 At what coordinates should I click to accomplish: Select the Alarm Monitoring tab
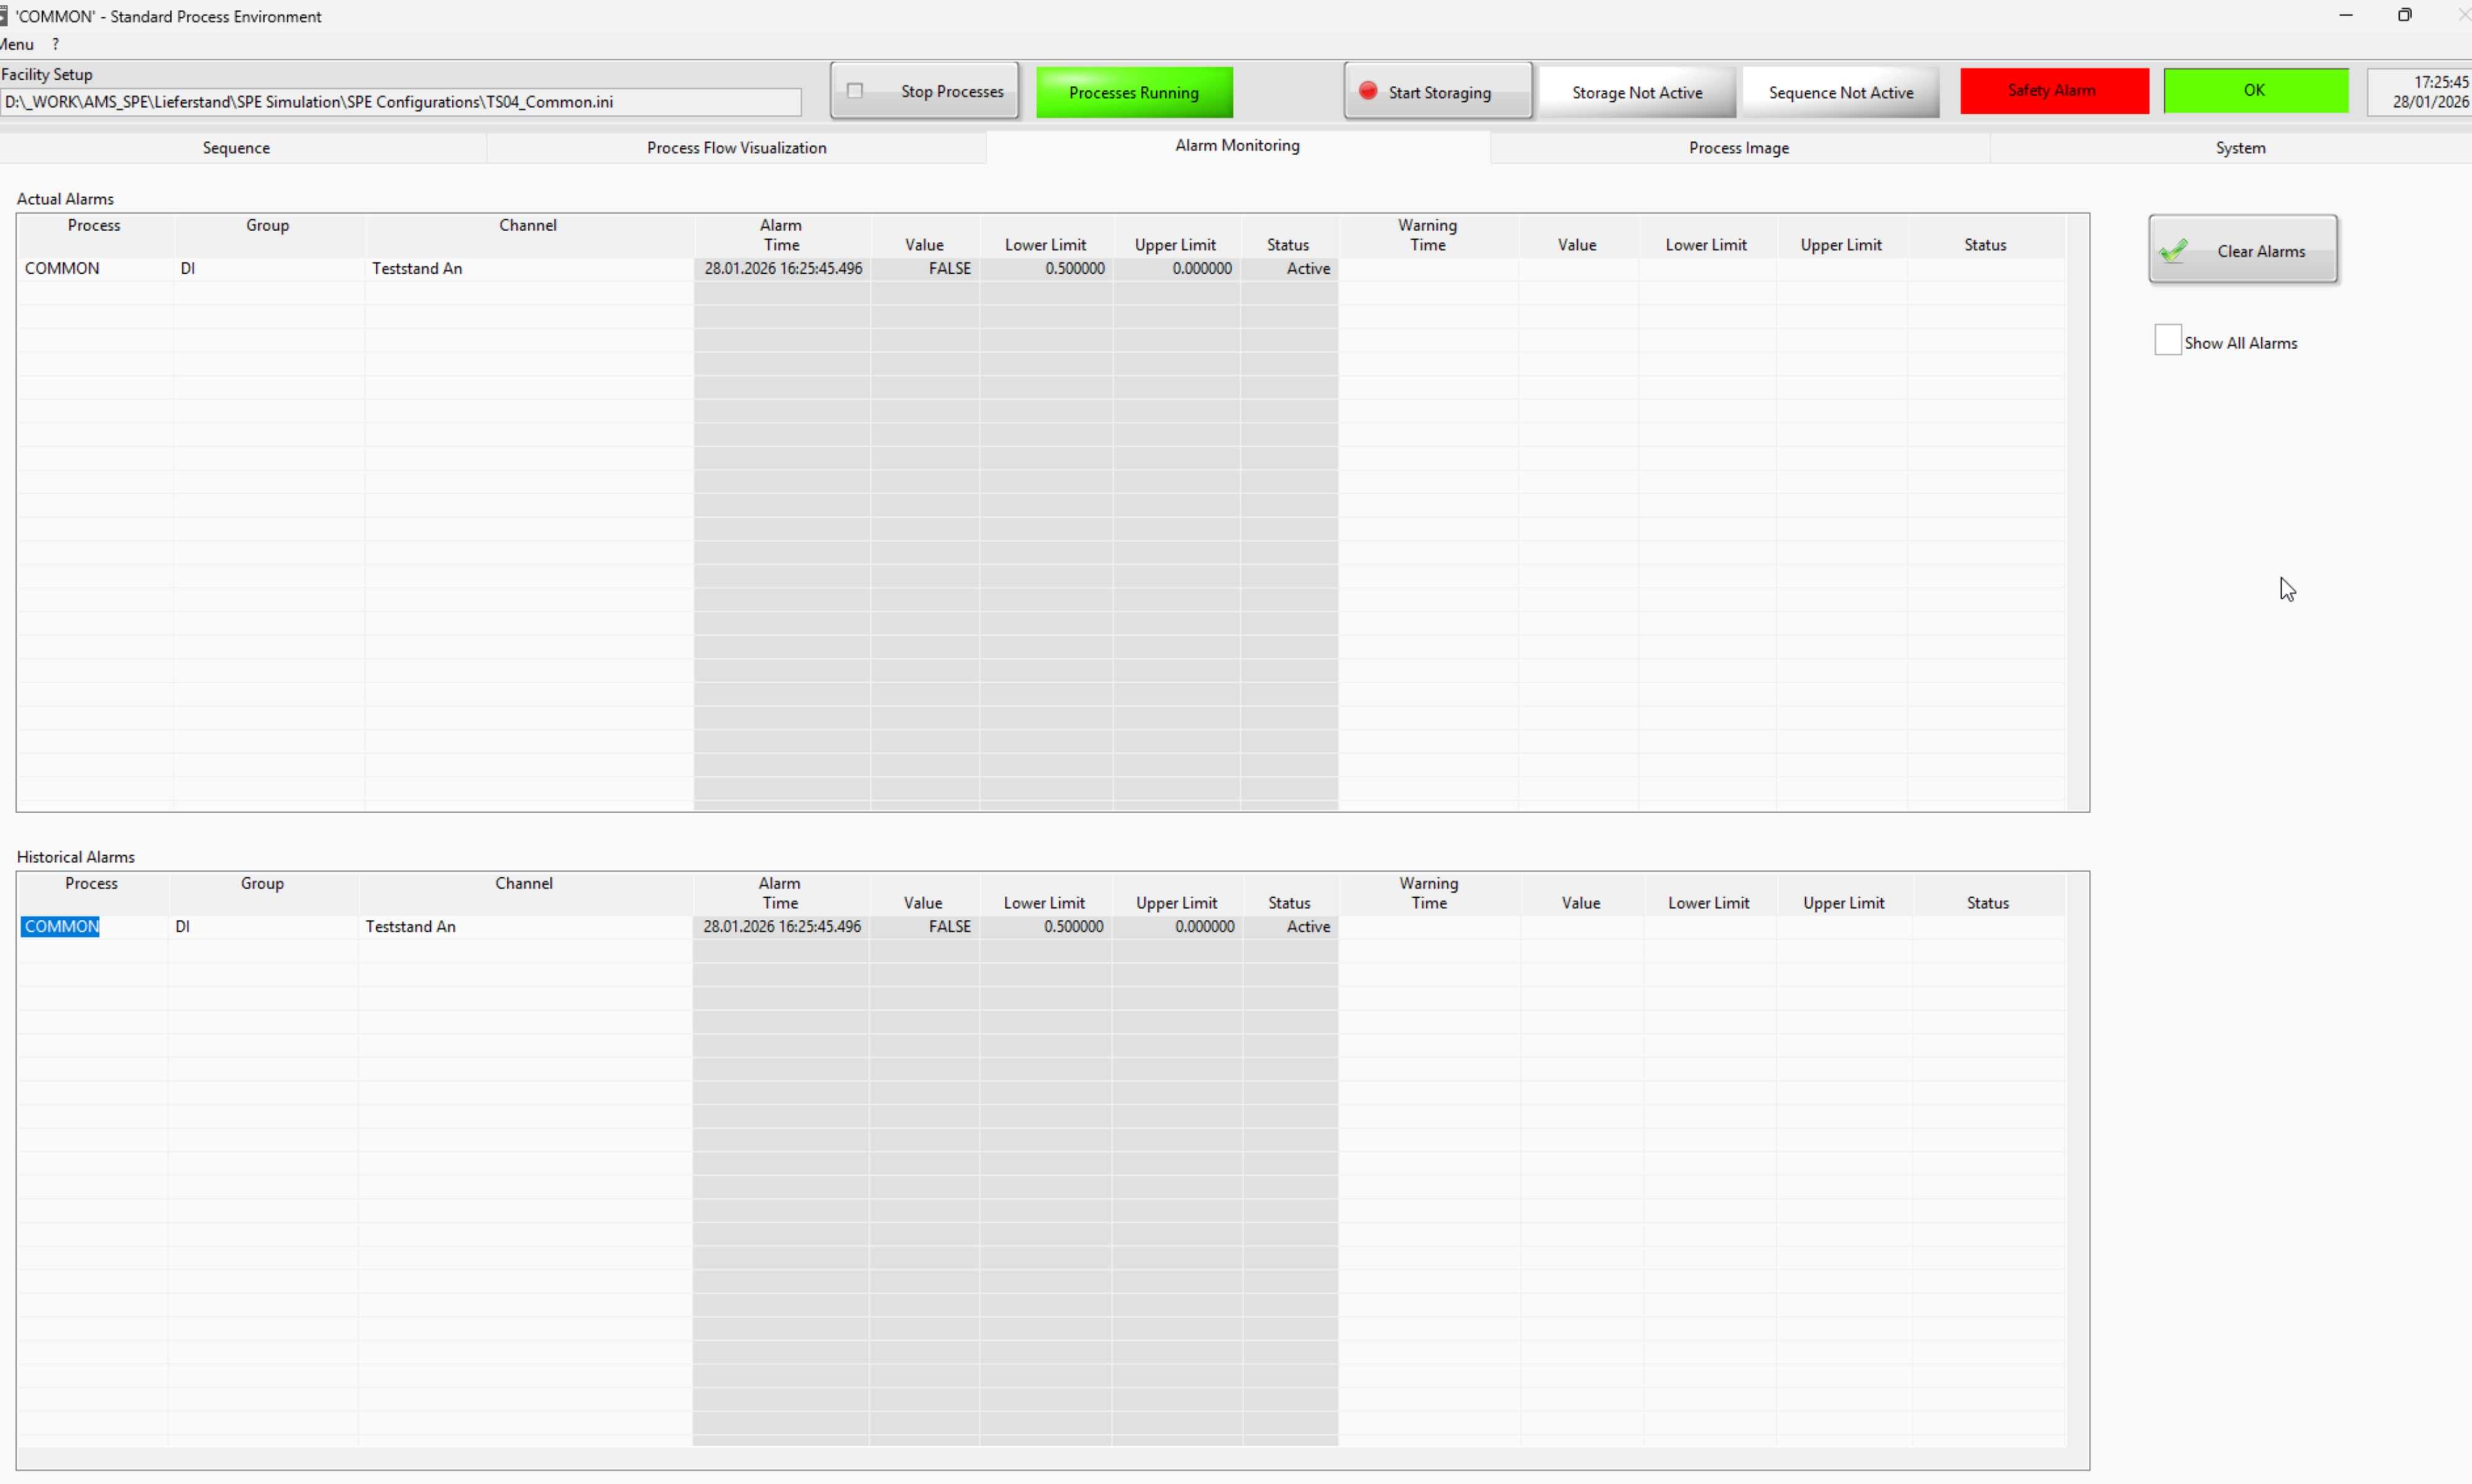pyautogui.click(x=1237, y=146)
